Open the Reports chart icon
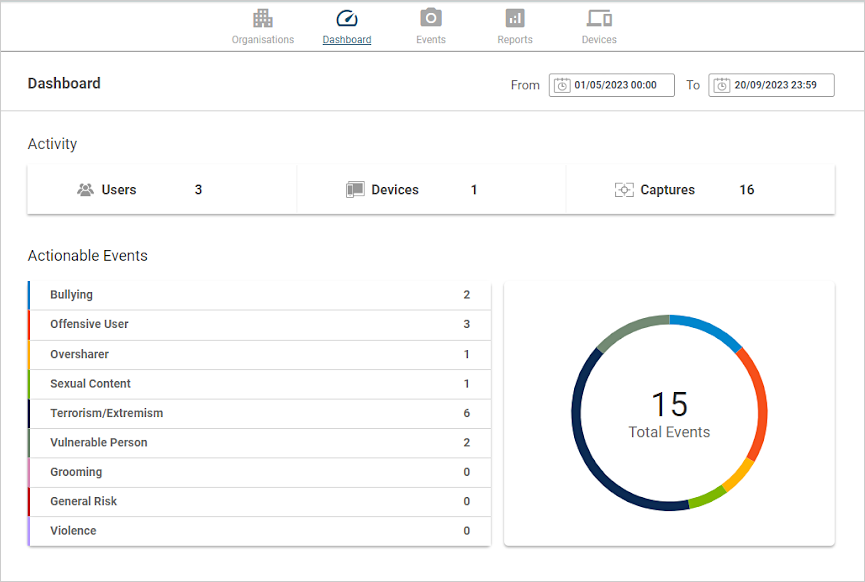 click(x=515, y=18)
